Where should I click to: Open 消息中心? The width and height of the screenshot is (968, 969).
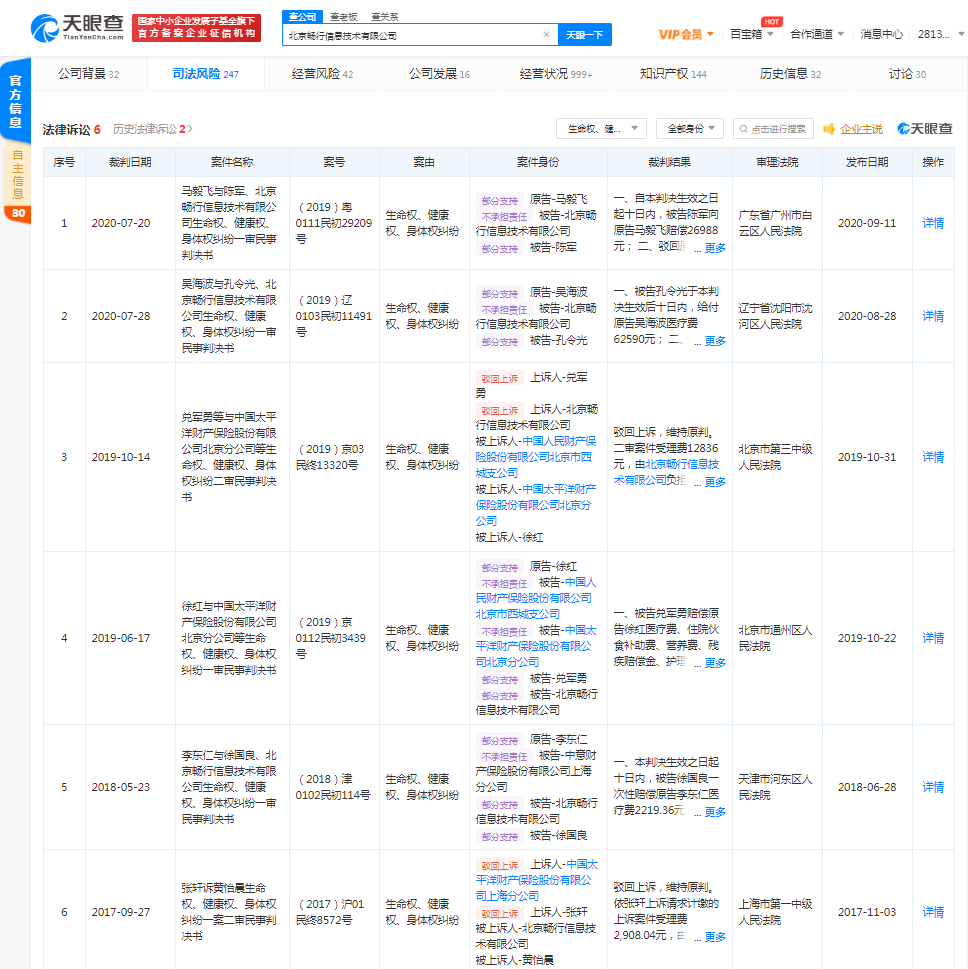[x=881, y=34]
